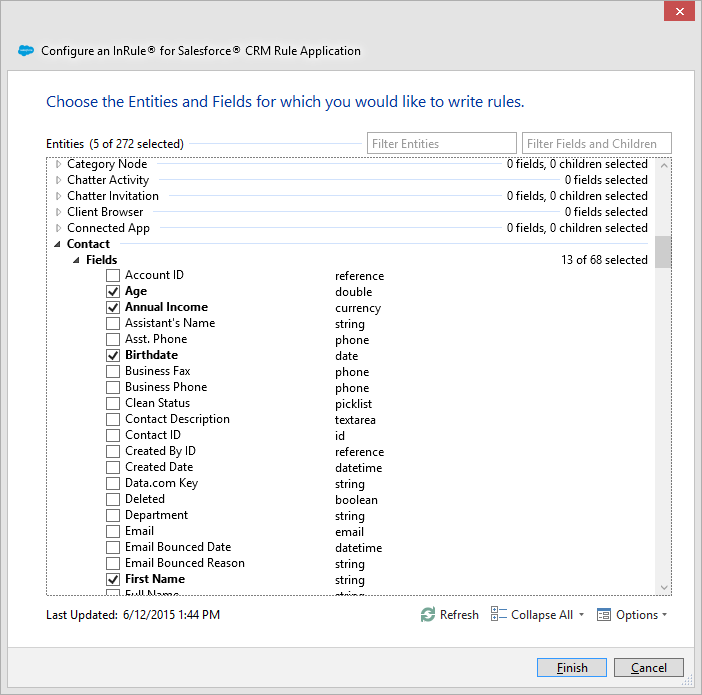Viewport: 702px width, 695px height.
Task: Collapse the Contact entity
Action: pyautogui.click(x=57, y=245)
